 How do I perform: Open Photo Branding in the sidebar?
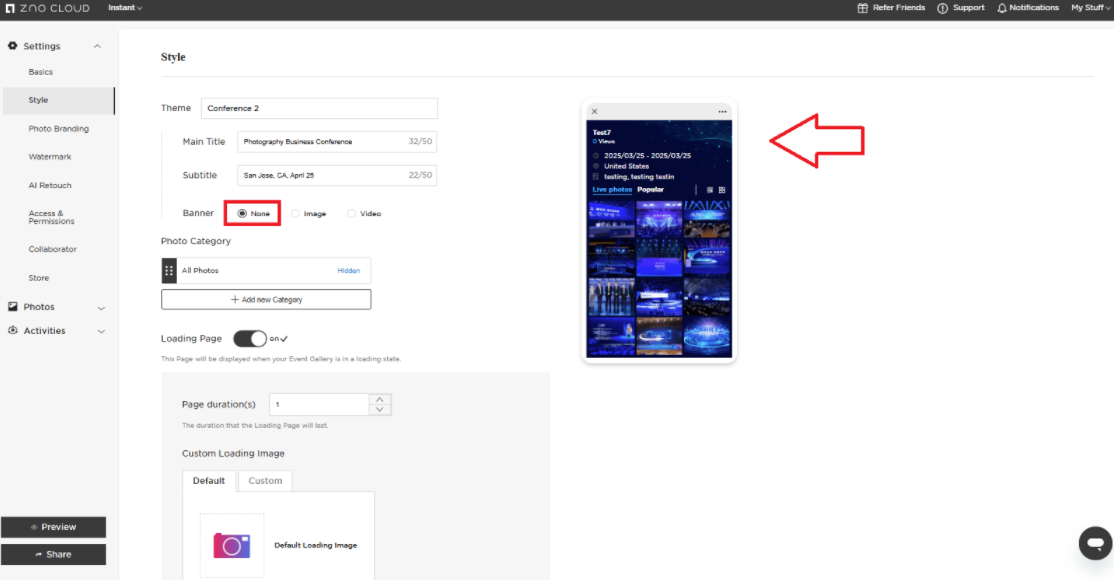(x=58, y=129)
